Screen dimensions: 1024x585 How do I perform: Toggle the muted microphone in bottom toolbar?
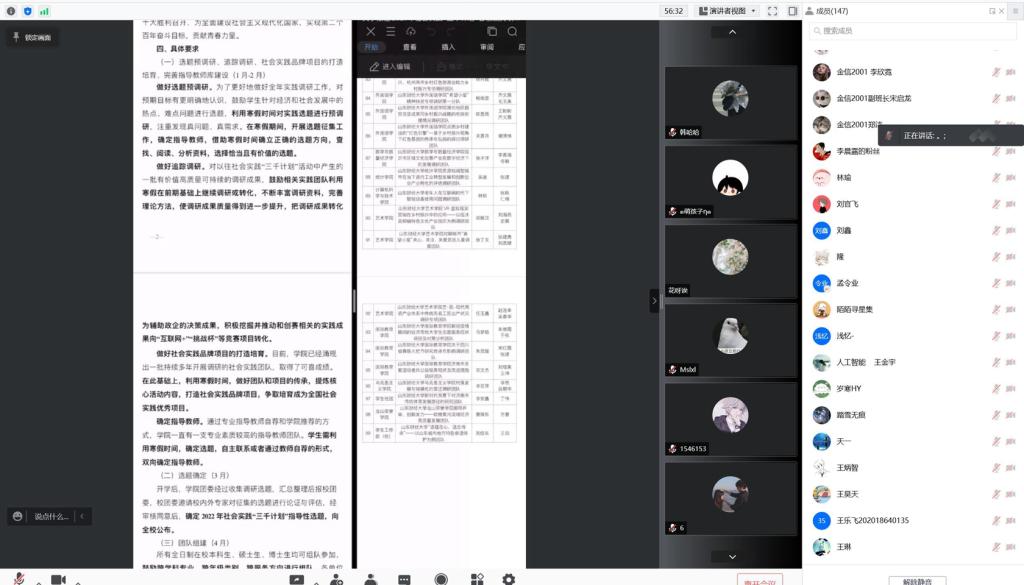pos(19,578)
